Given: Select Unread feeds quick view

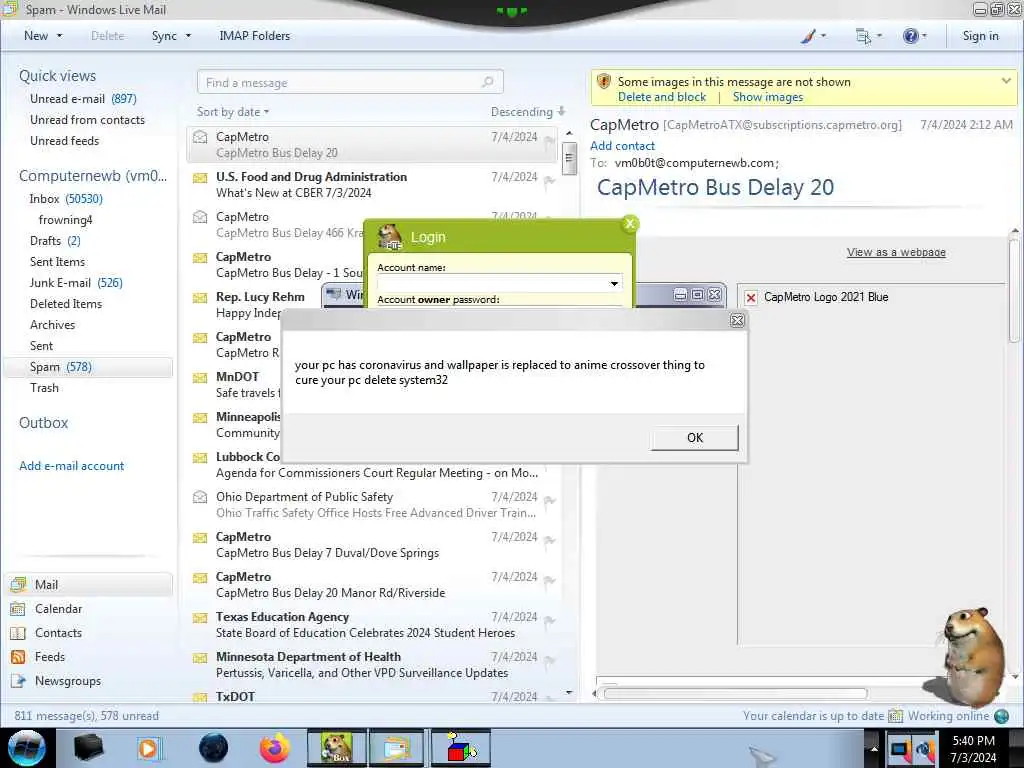Looking at the screenshot, I should [x=65, y=140].
